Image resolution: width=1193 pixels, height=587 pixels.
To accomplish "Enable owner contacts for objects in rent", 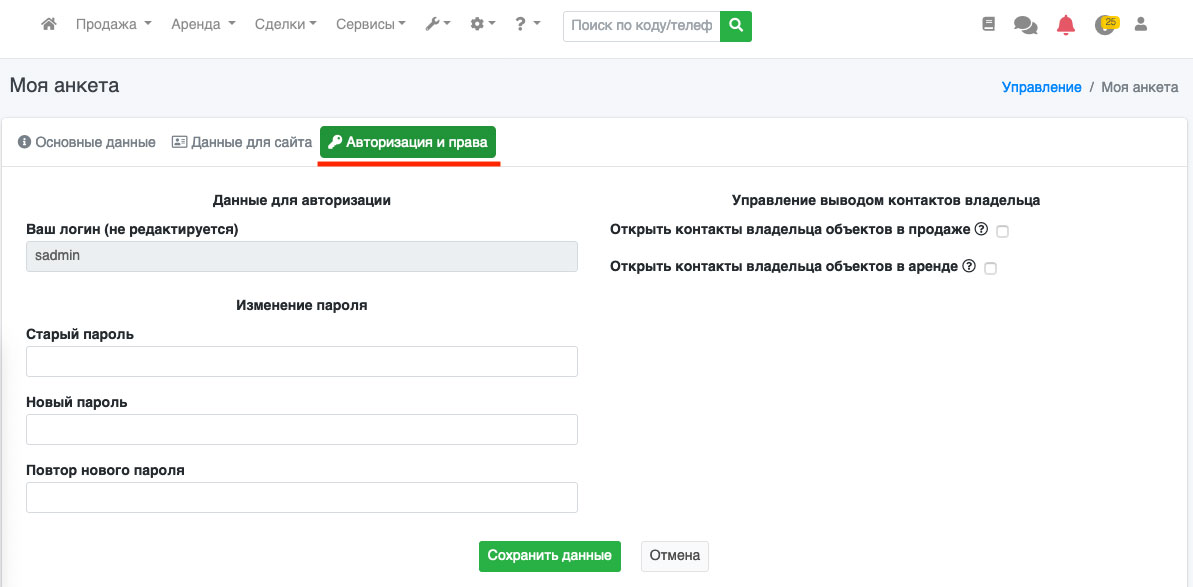I will point(990,268).
